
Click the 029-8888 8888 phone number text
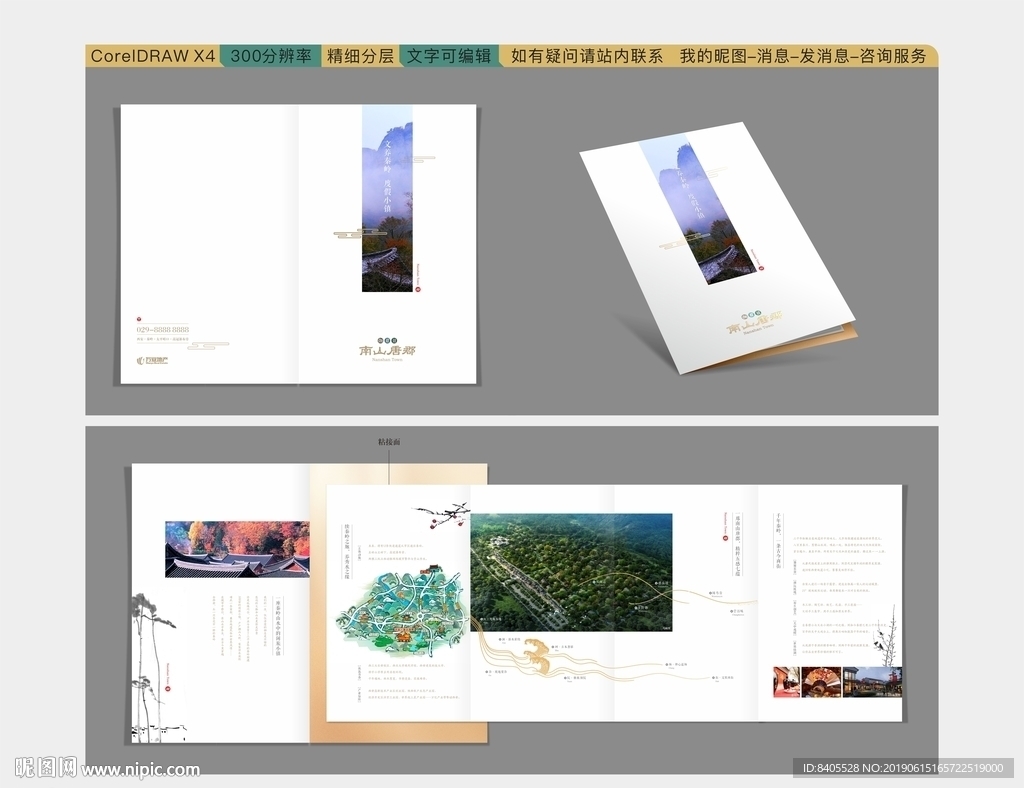tap(163, 329)
